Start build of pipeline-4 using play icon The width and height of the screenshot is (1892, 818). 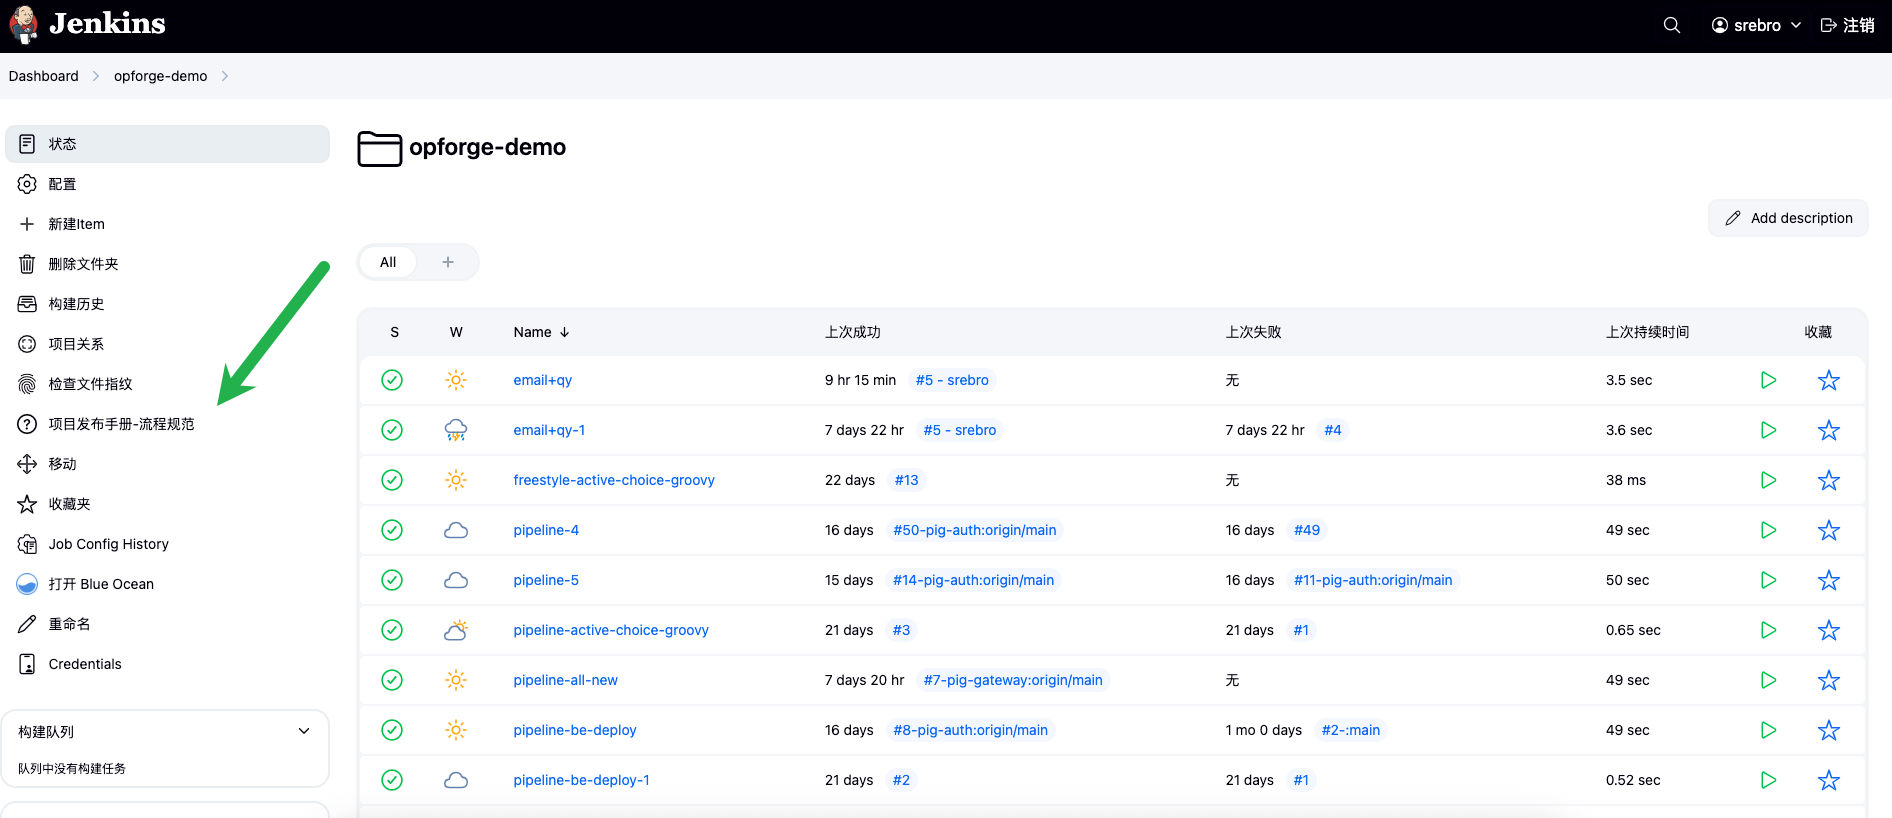1768,530
